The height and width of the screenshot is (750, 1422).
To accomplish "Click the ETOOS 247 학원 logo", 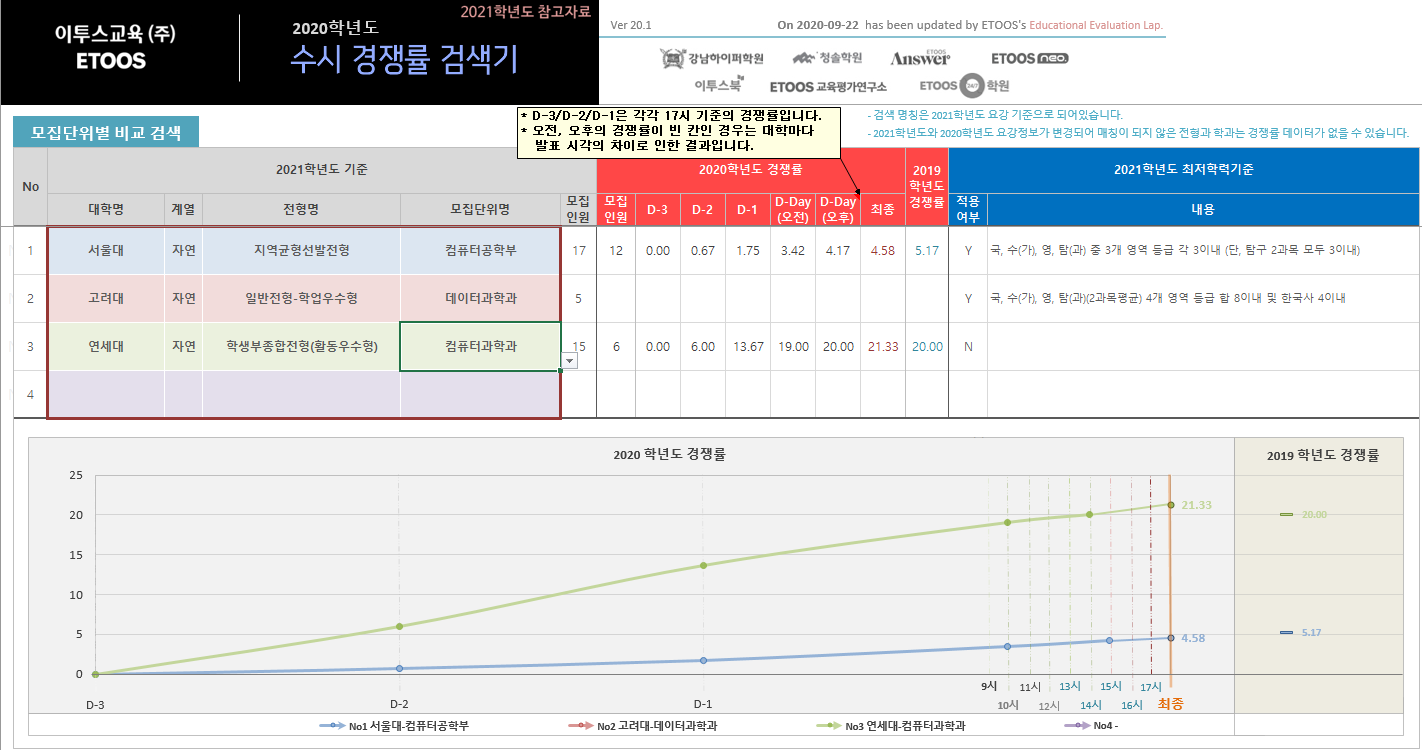I will click(964, 86).
